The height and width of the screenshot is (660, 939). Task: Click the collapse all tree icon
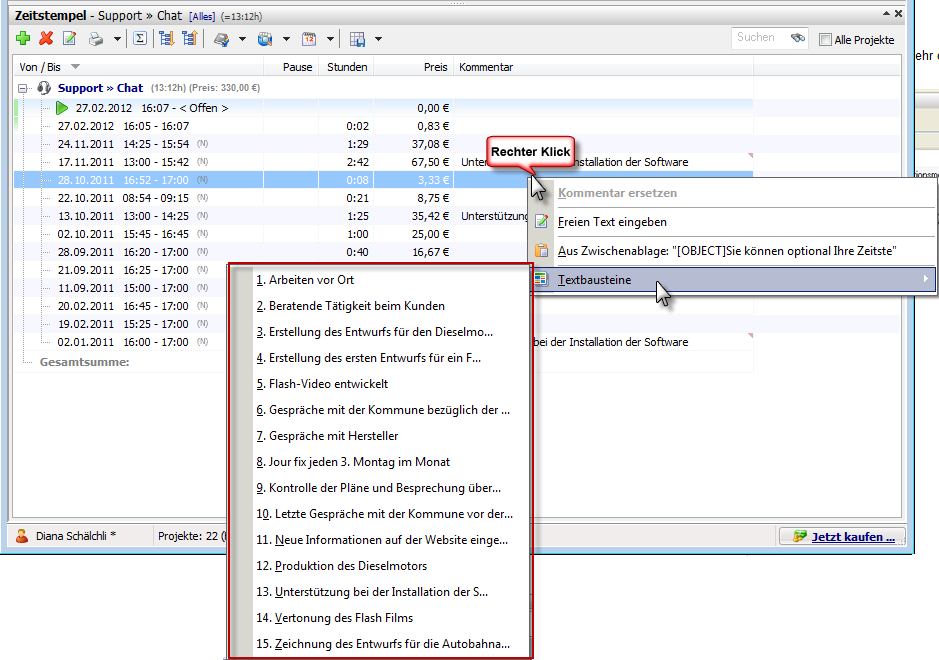click(190, 39)
